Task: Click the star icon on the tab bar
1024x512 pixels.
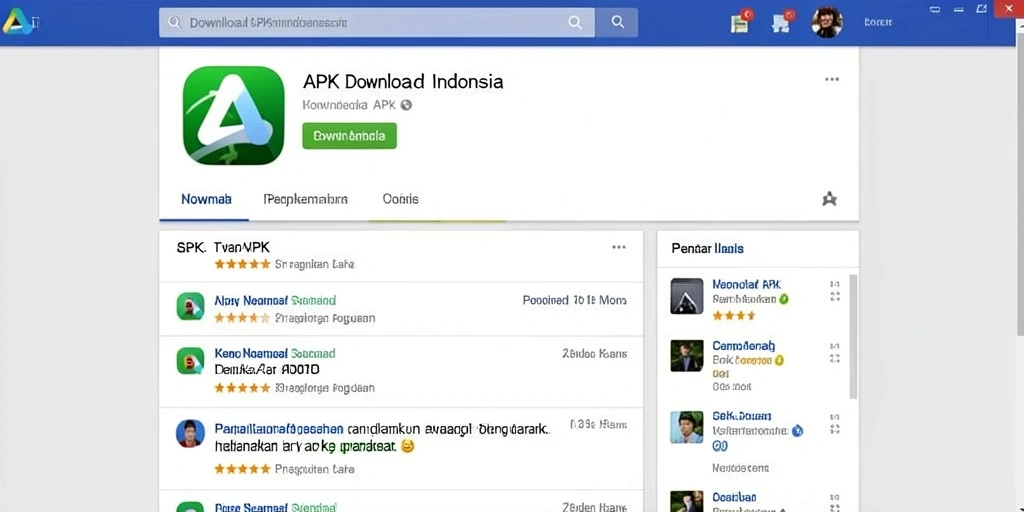Action: [x=829, y=199]
